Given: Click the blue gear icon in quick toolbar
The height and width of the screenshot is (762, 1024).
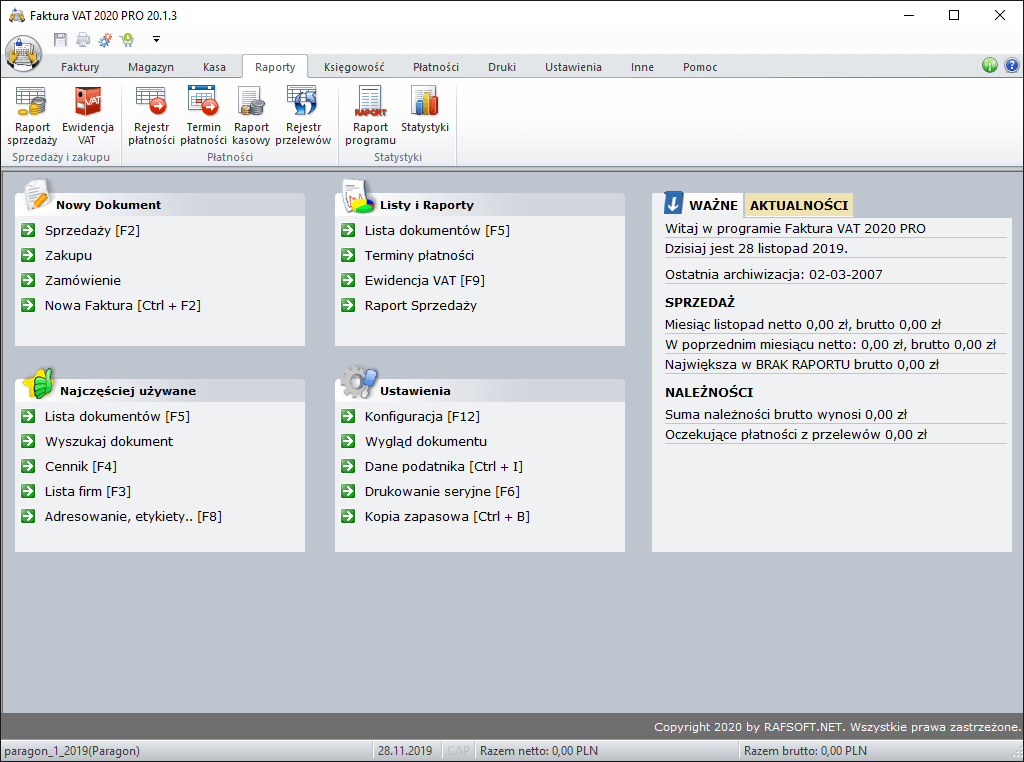Looking at the screenshot, I should pyautogui.click(x=105, y=40).
